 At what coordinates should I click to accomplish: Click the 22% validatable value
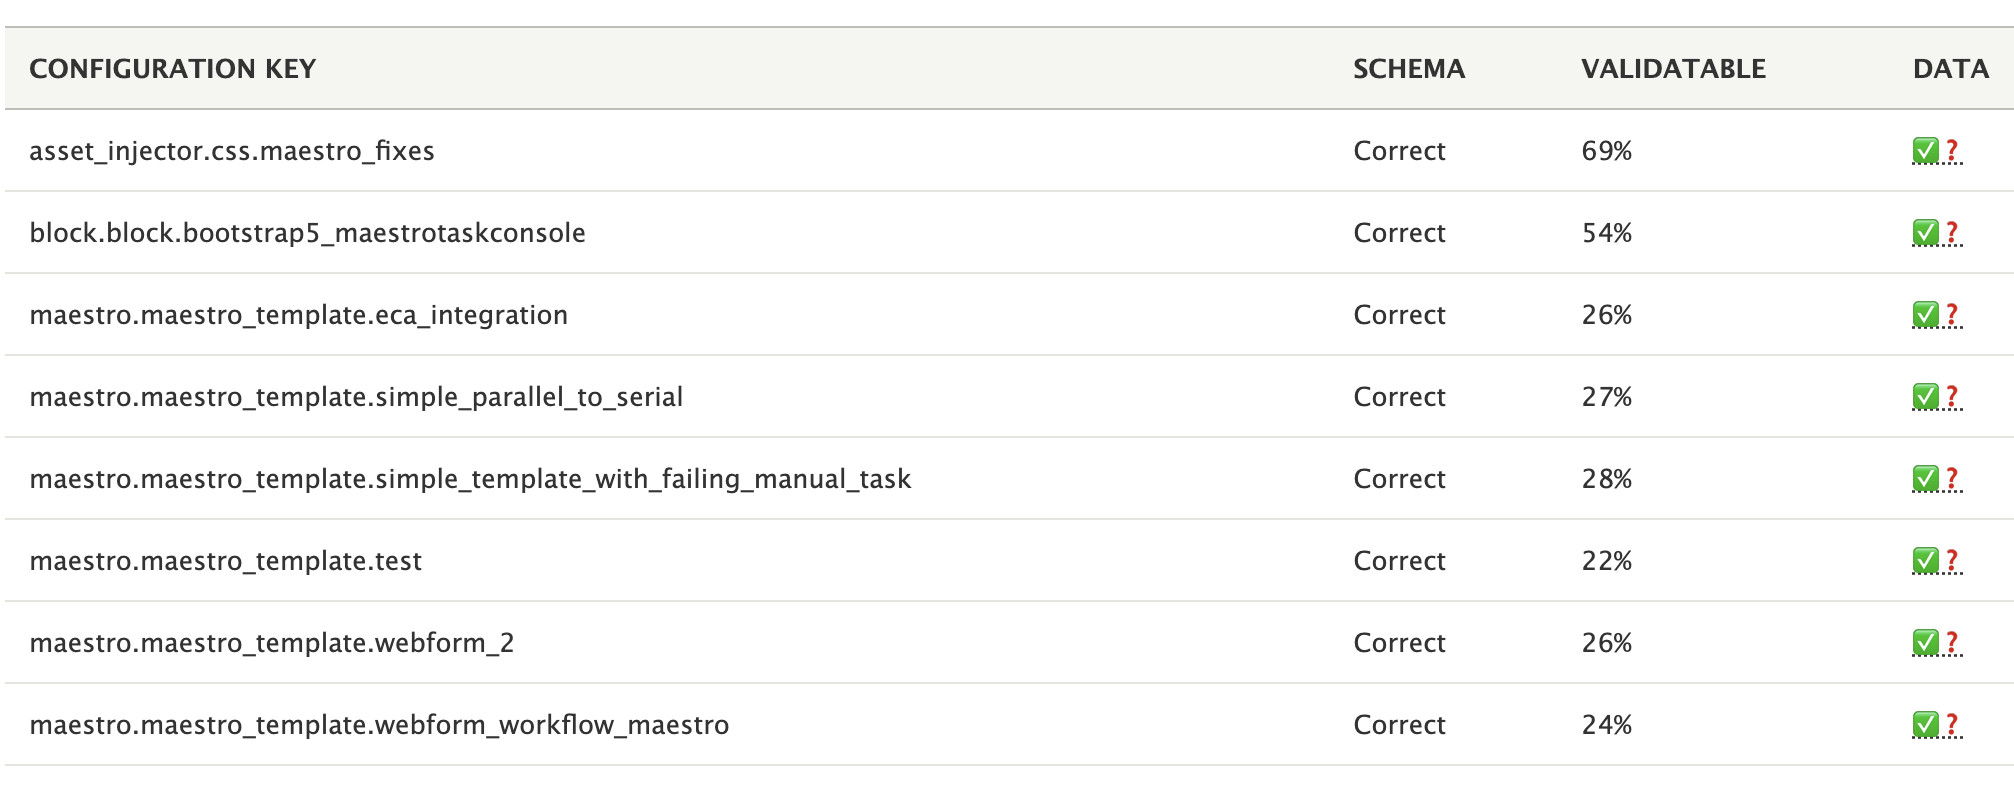1607,561
